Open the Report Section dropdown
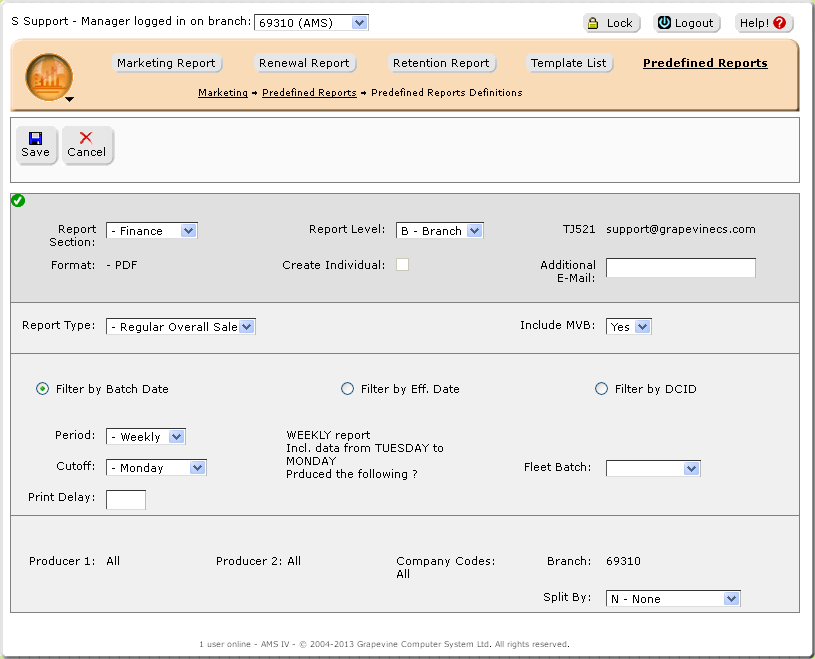The height and width of the screenshot is (659, 815). (x=152, y=231)
